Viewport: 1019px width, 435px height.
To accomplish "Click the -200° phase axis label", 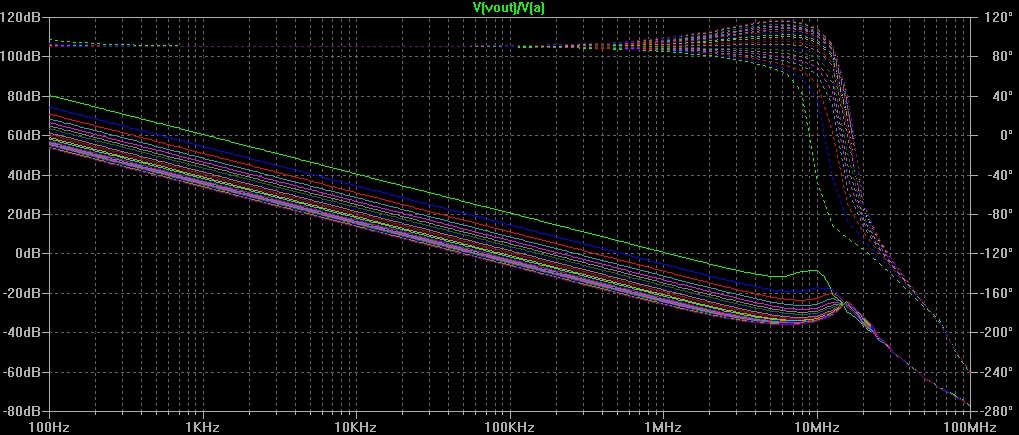I will [x=994, y=332].
